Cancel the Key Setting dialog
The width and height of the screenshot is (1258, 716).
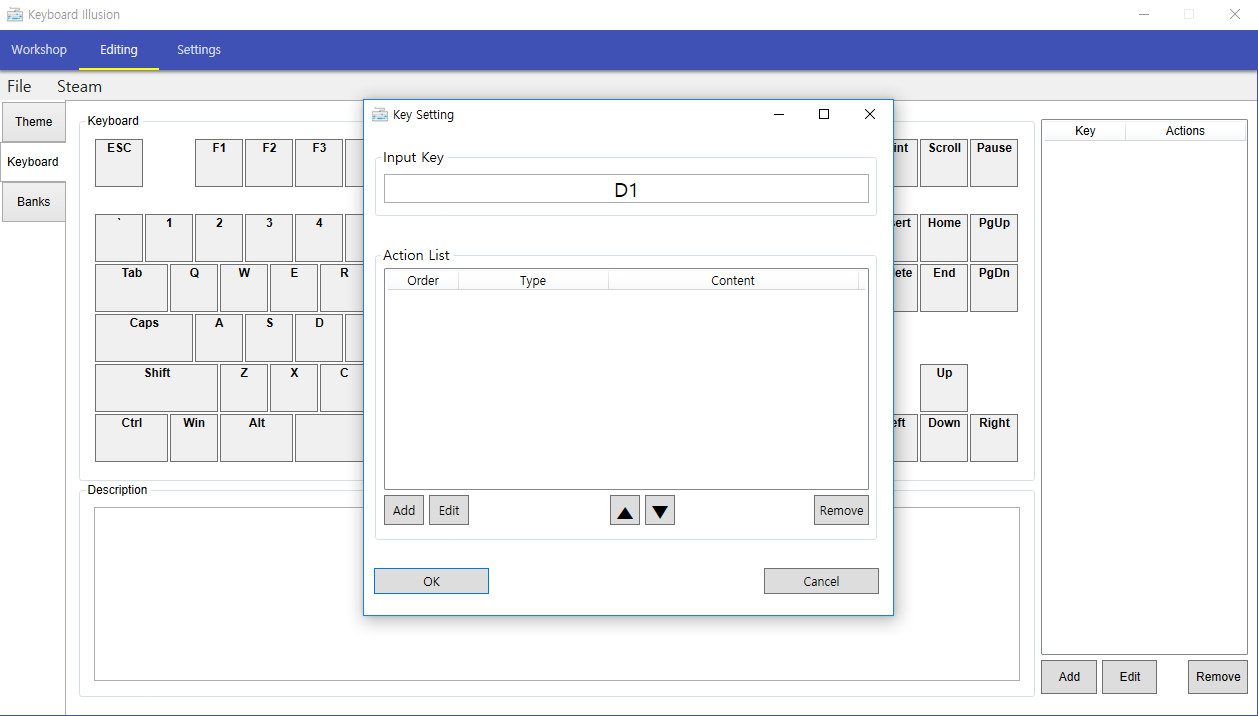[820, 580]
